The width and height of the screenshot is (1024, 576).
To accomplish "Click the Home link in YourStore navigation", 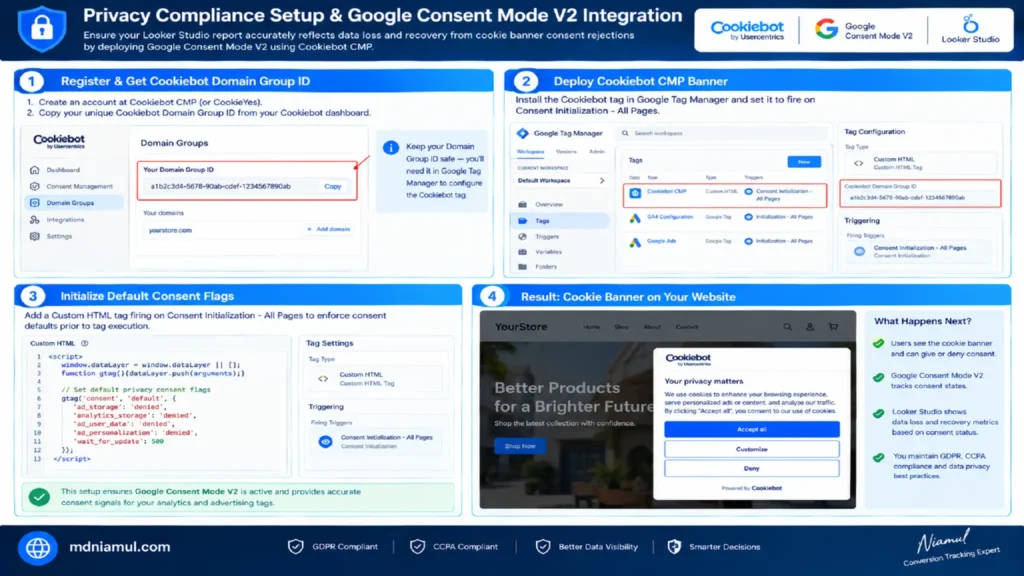I will (x=591, y=327).
